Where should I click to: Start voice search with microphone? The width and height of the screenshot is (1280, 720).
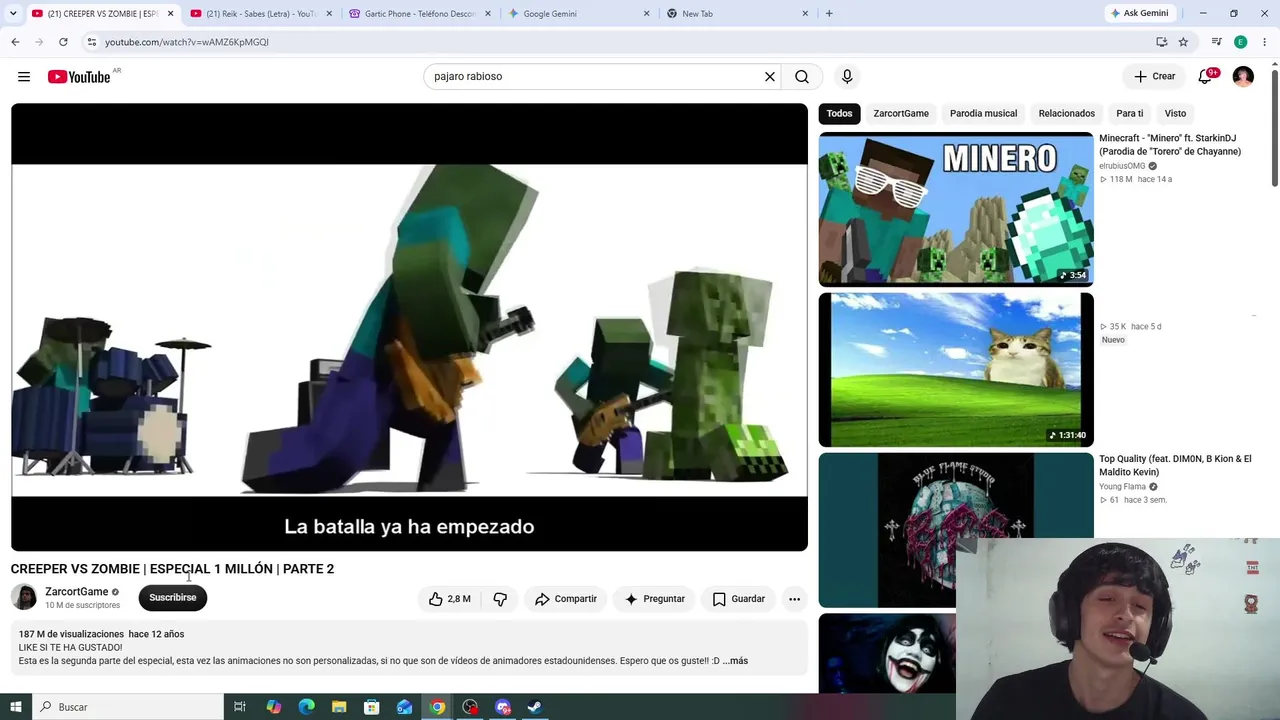(847, 77)
